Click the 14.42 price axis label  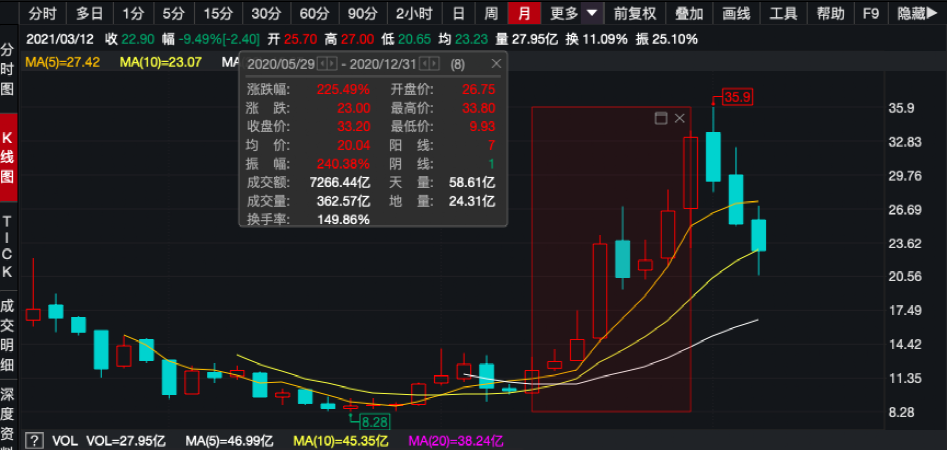[905, 344]
